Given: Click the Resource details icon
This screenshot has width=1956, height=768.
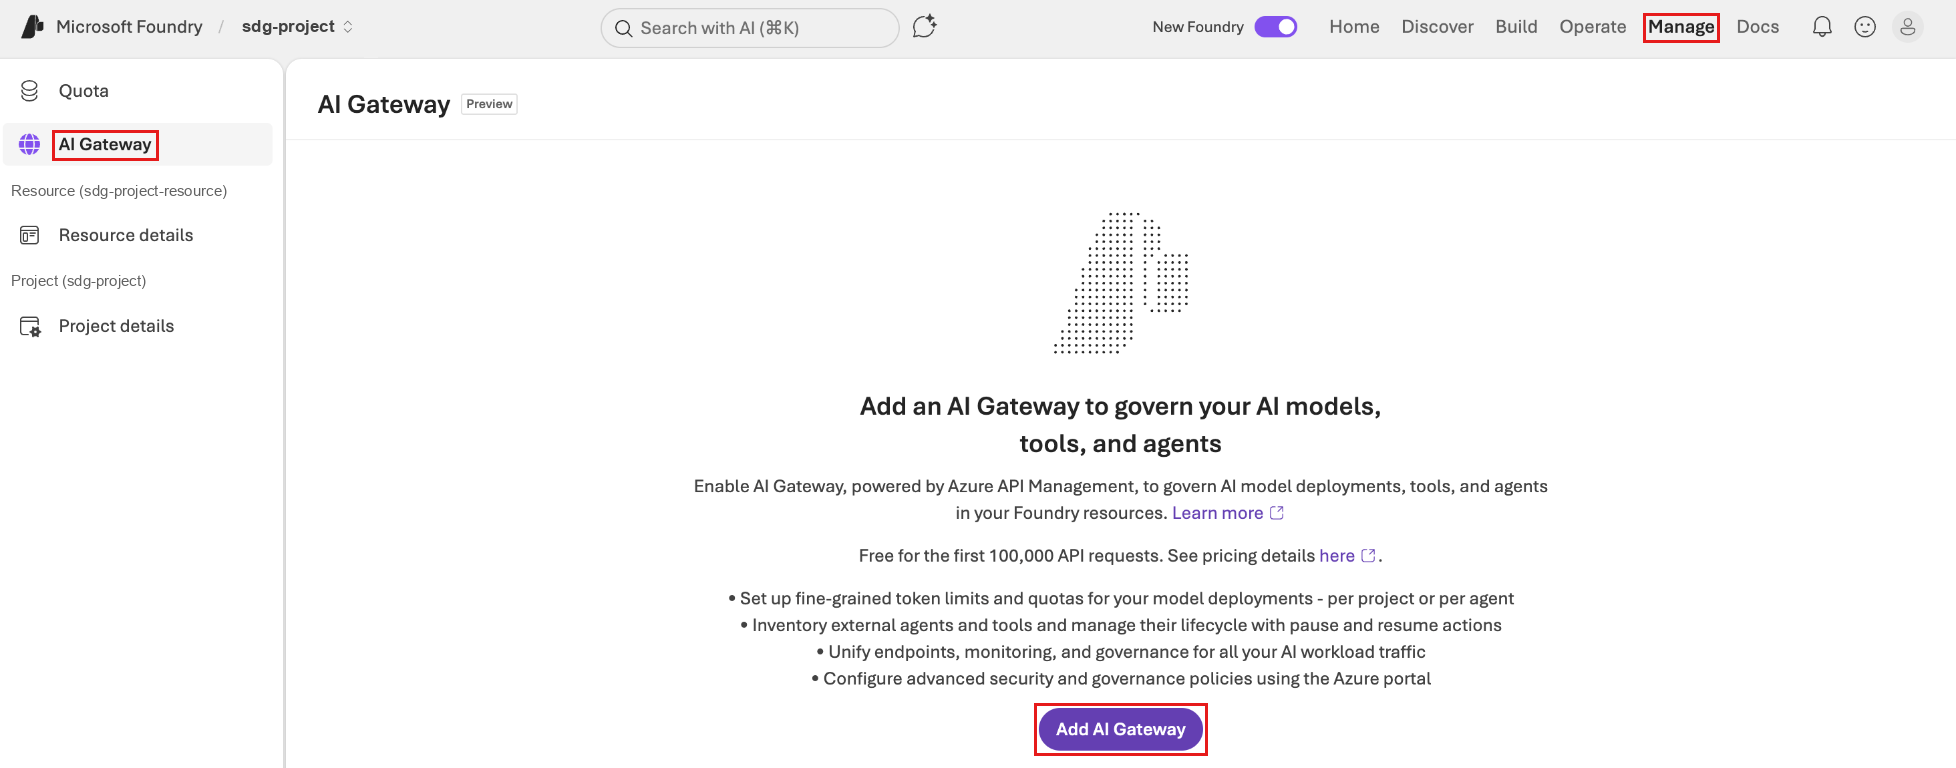Looking at the screenshot, I should 30,235.
